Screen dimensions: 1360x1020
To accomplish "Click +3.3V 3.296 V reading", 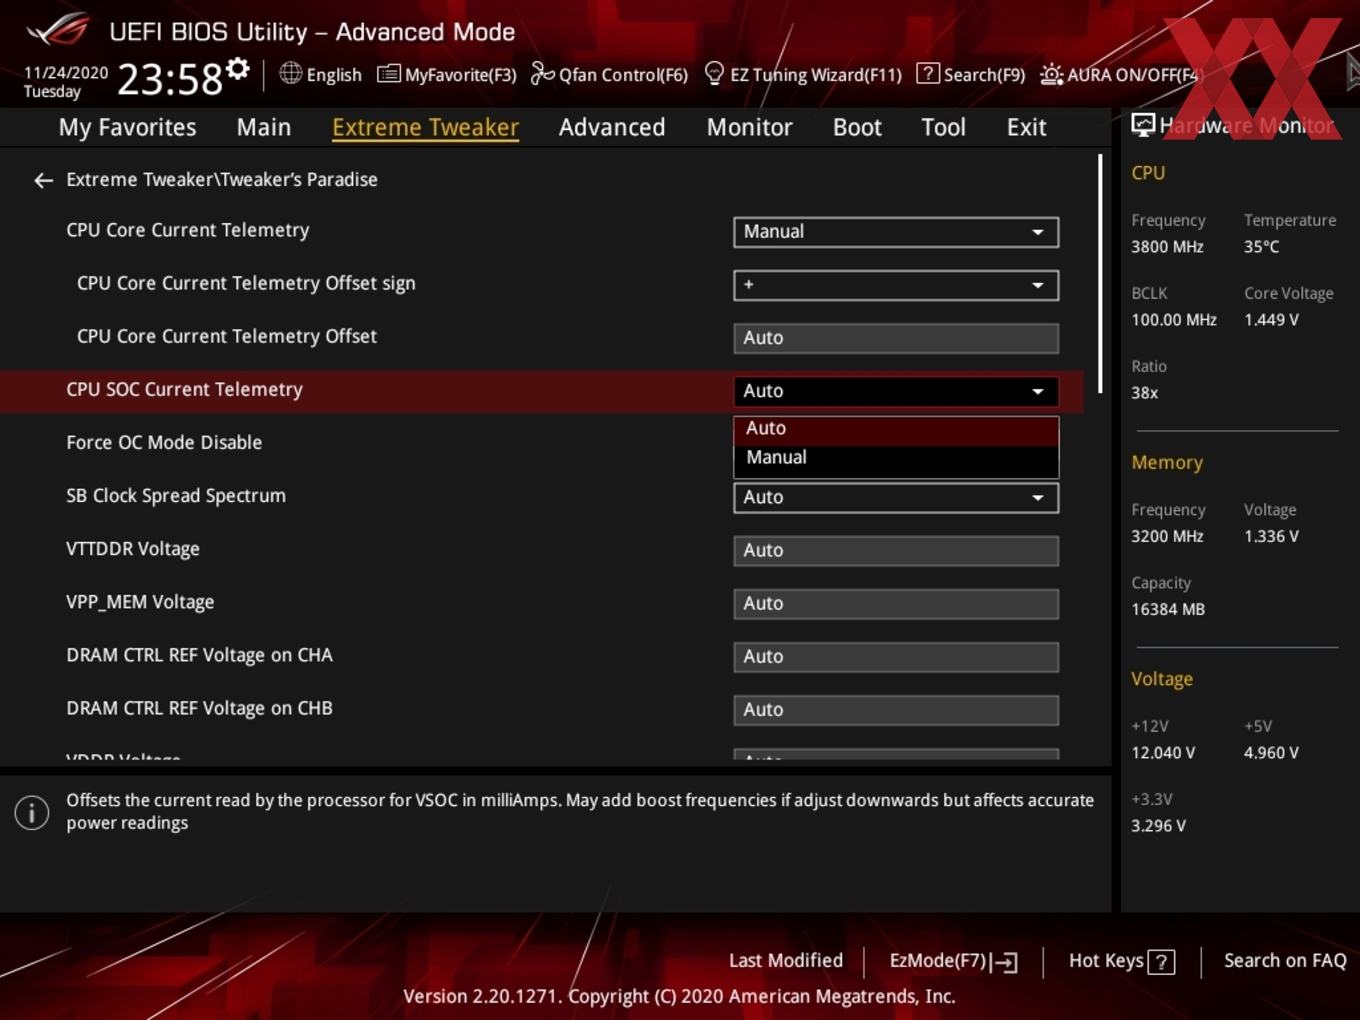I will point(1158,826).
